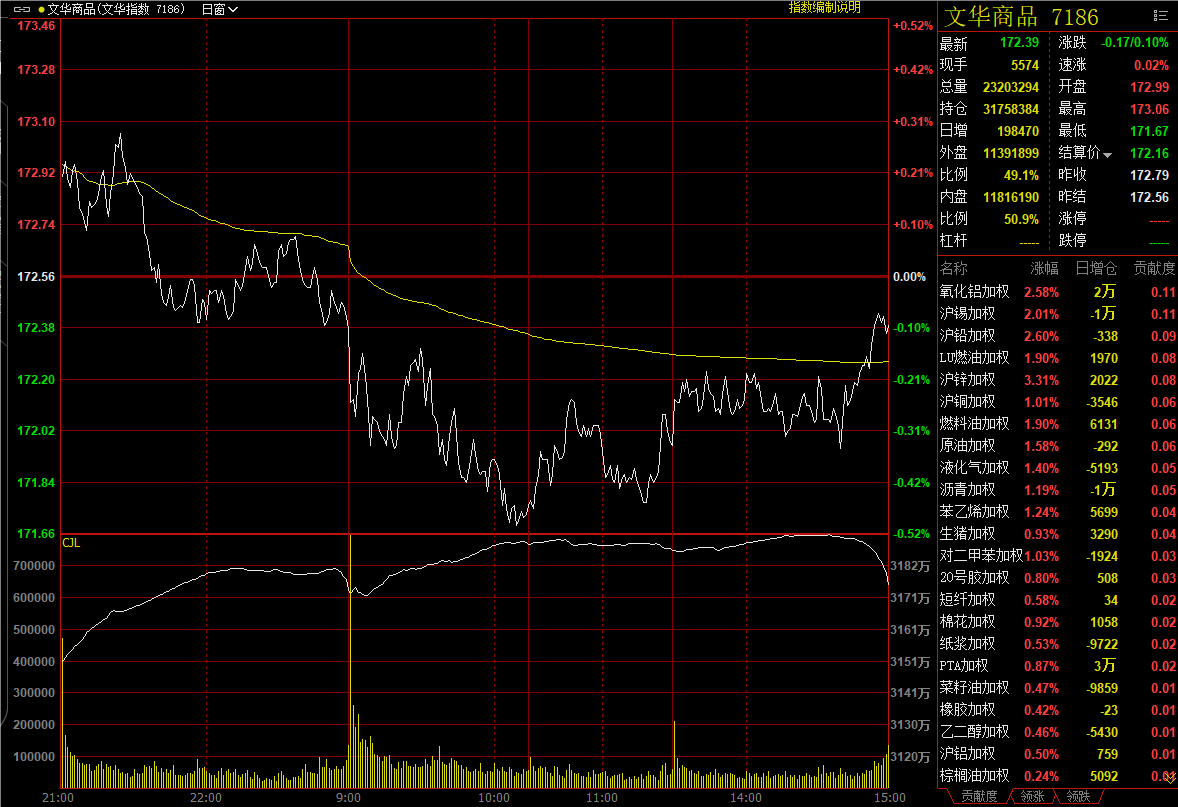Switch to the 贡献度 tab
The height and width of the screenshot is (807, 1178).
978,797
